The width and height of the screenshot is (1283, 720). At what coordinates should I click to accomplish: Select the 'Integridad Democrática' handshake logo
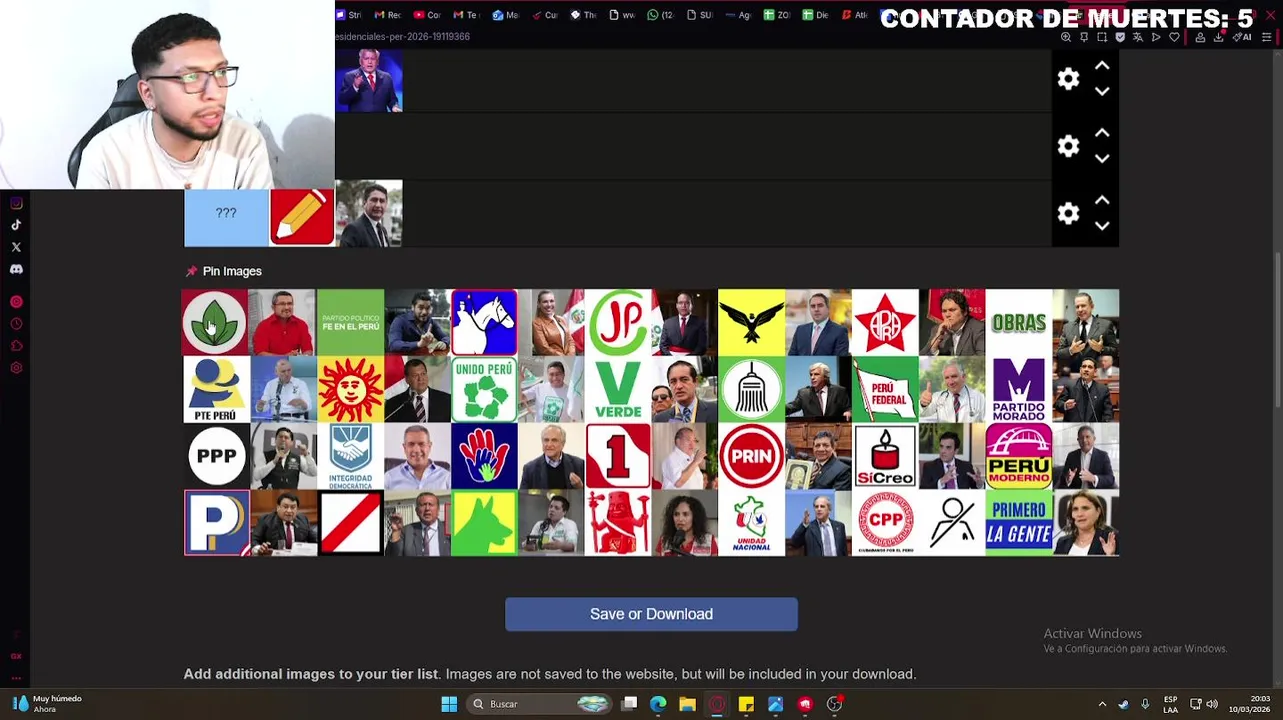pyautogui.click(x=350, y=456)
